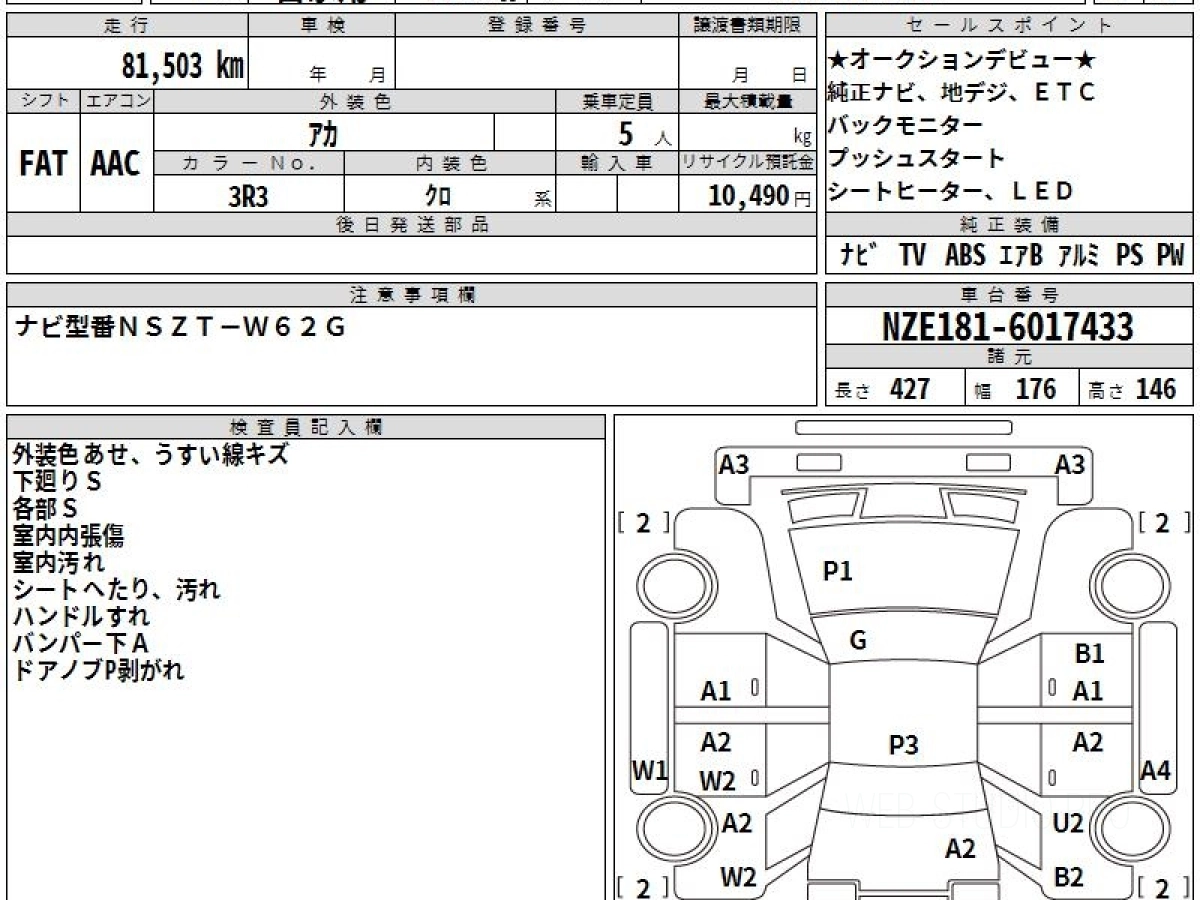Click the エアB equipment item
The image size is (1200, 900).
pyautogui.click(x=1020, y=255)
